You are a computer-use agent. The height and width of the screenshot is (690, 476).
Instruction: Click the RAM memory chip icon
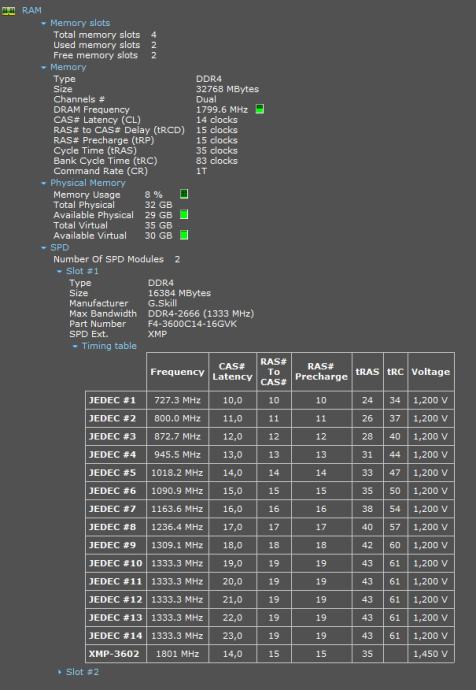click(x=8, y=11)
